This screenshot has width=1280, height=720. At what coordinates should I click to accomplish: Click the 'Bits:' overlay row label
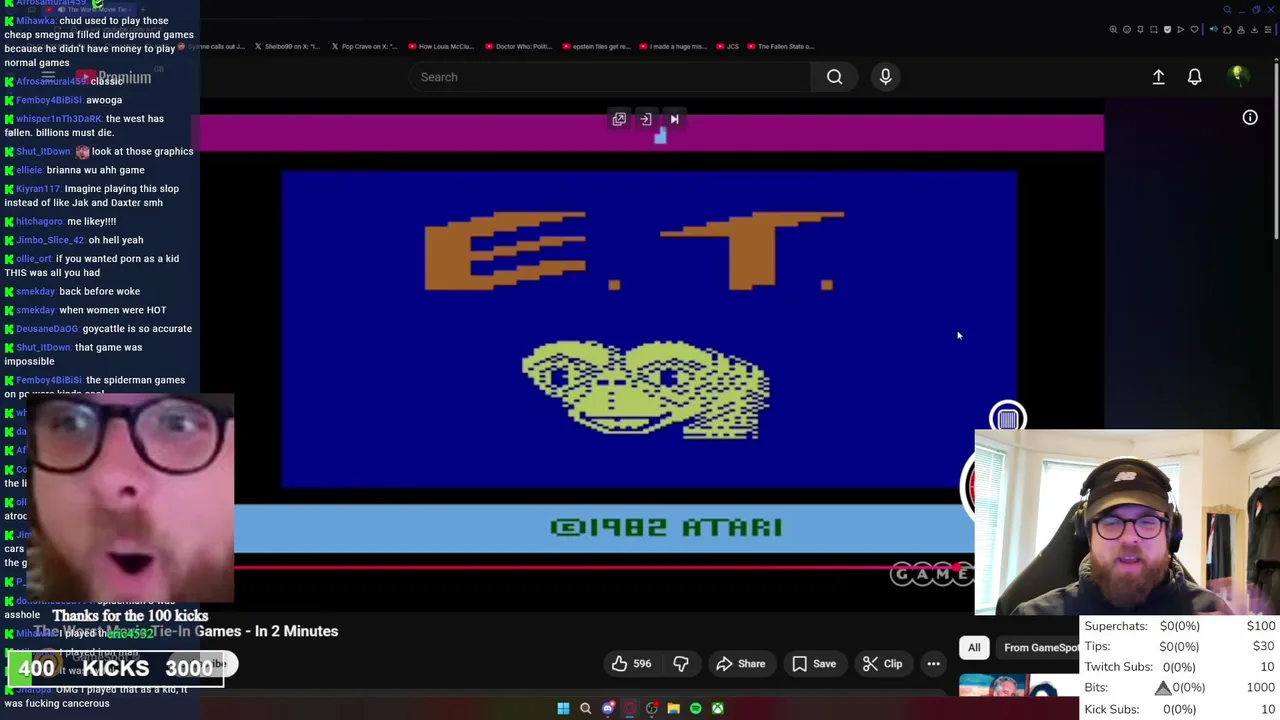pyautogui.click(x=1096, y=688)
